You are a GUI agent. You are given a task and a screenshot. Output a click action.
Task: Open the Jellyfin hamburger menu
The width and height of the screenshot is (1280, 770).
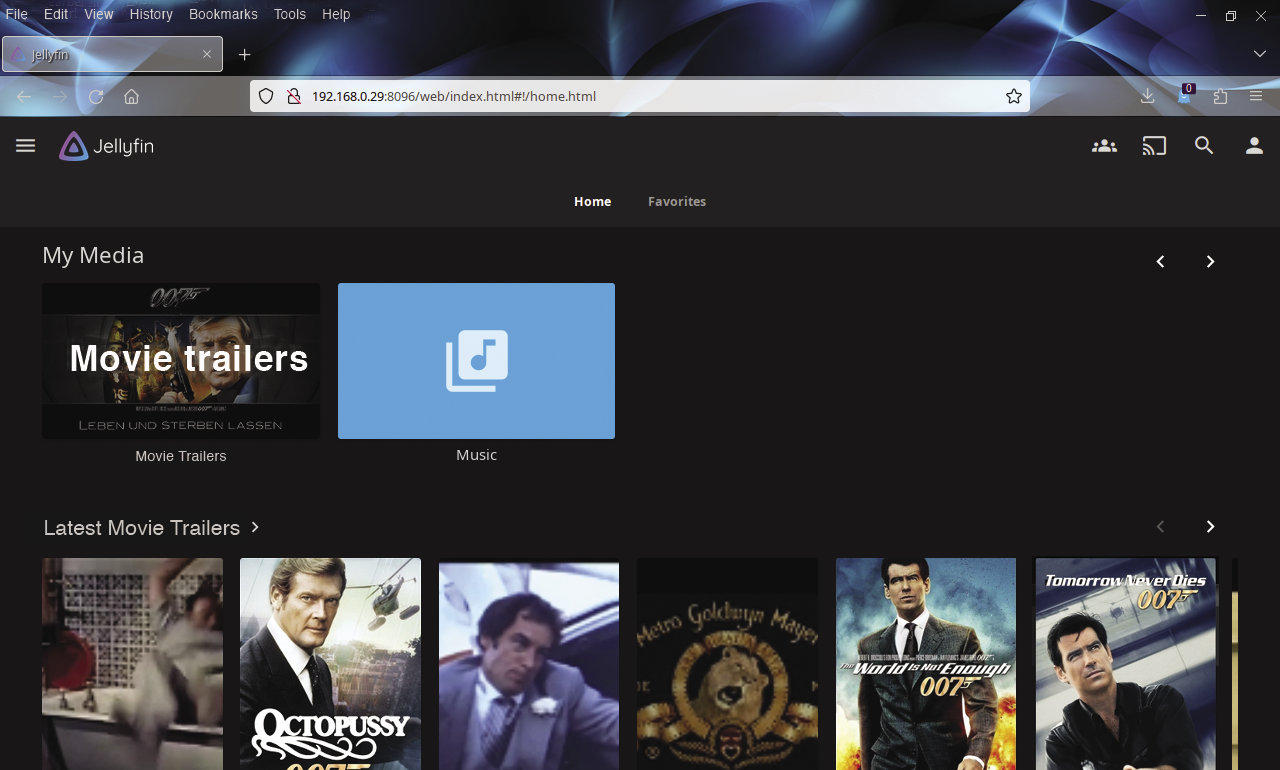(x=26, y=146)
